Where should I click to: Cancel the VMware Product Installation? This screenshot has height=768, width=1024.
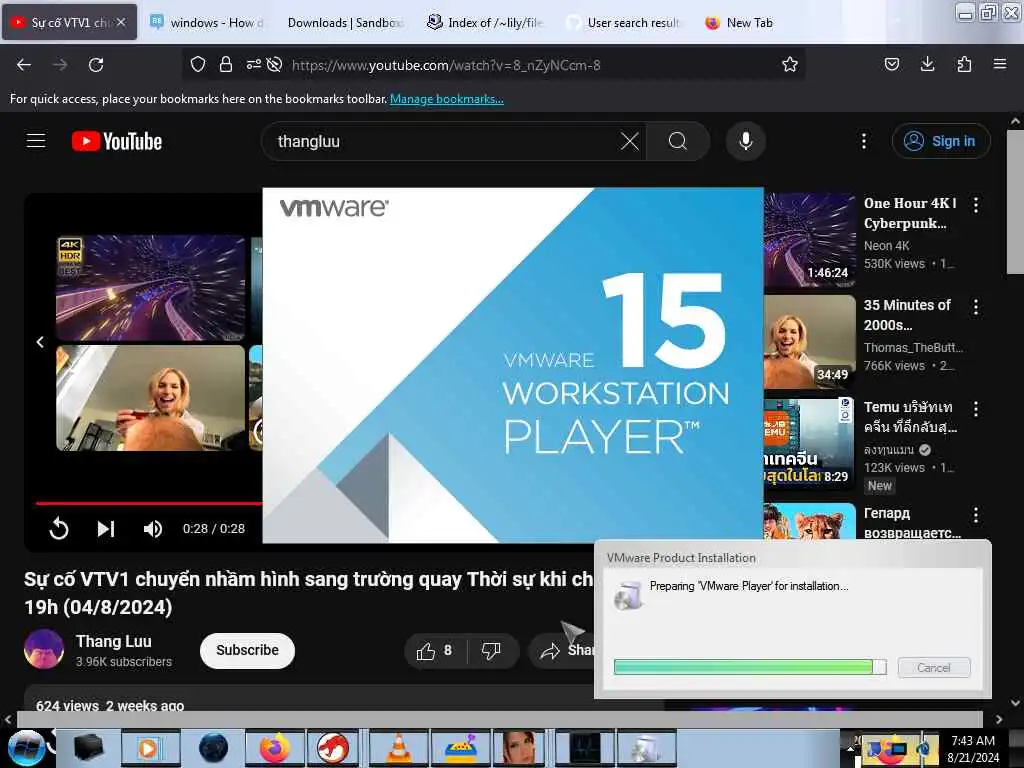(933, 667)
